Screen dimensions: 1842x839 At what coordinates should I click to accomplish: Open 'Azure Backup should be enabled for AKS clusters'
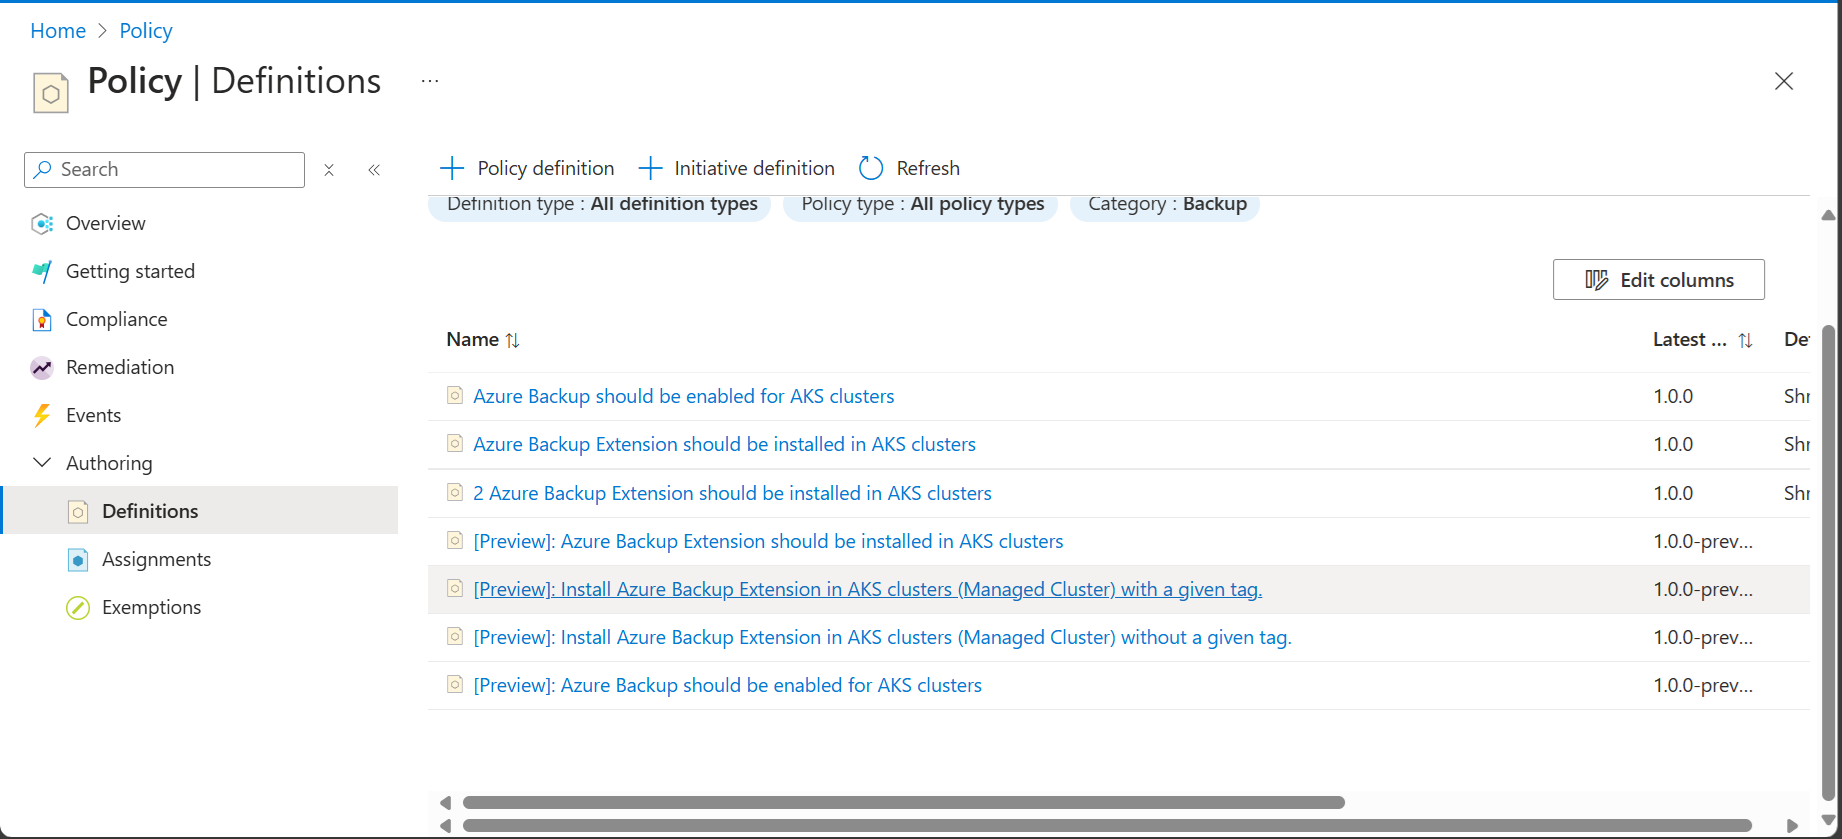(684, 396)
